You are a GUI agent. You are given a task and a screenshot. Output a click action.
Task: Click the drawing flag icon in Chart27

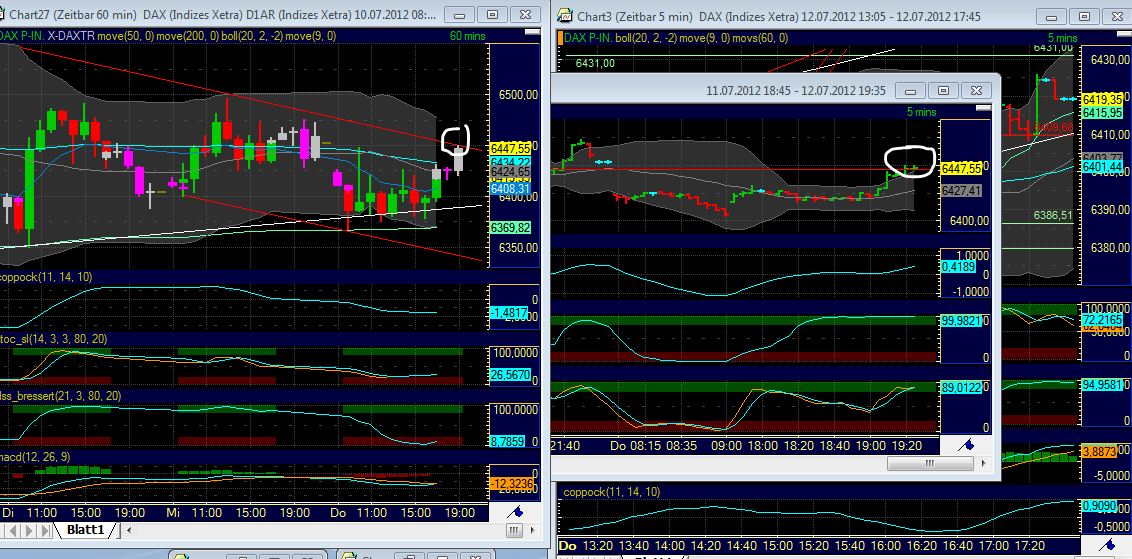click(515, 512)
